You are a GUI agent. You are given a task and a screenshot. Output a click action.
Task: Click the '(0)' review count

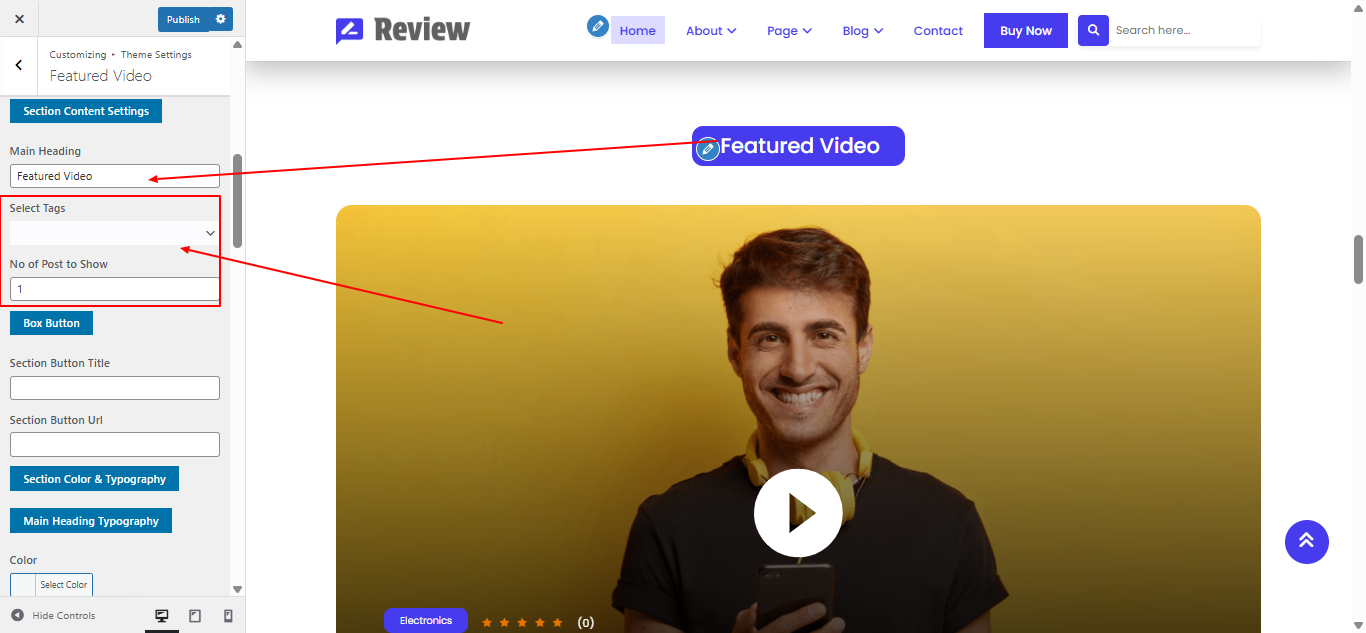click(x=586, y=622)
